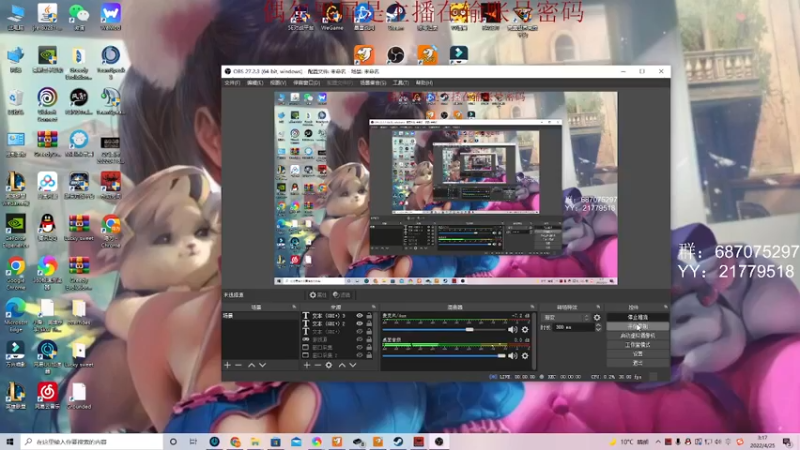Move scene up in Scenes dock

[252, 365]
